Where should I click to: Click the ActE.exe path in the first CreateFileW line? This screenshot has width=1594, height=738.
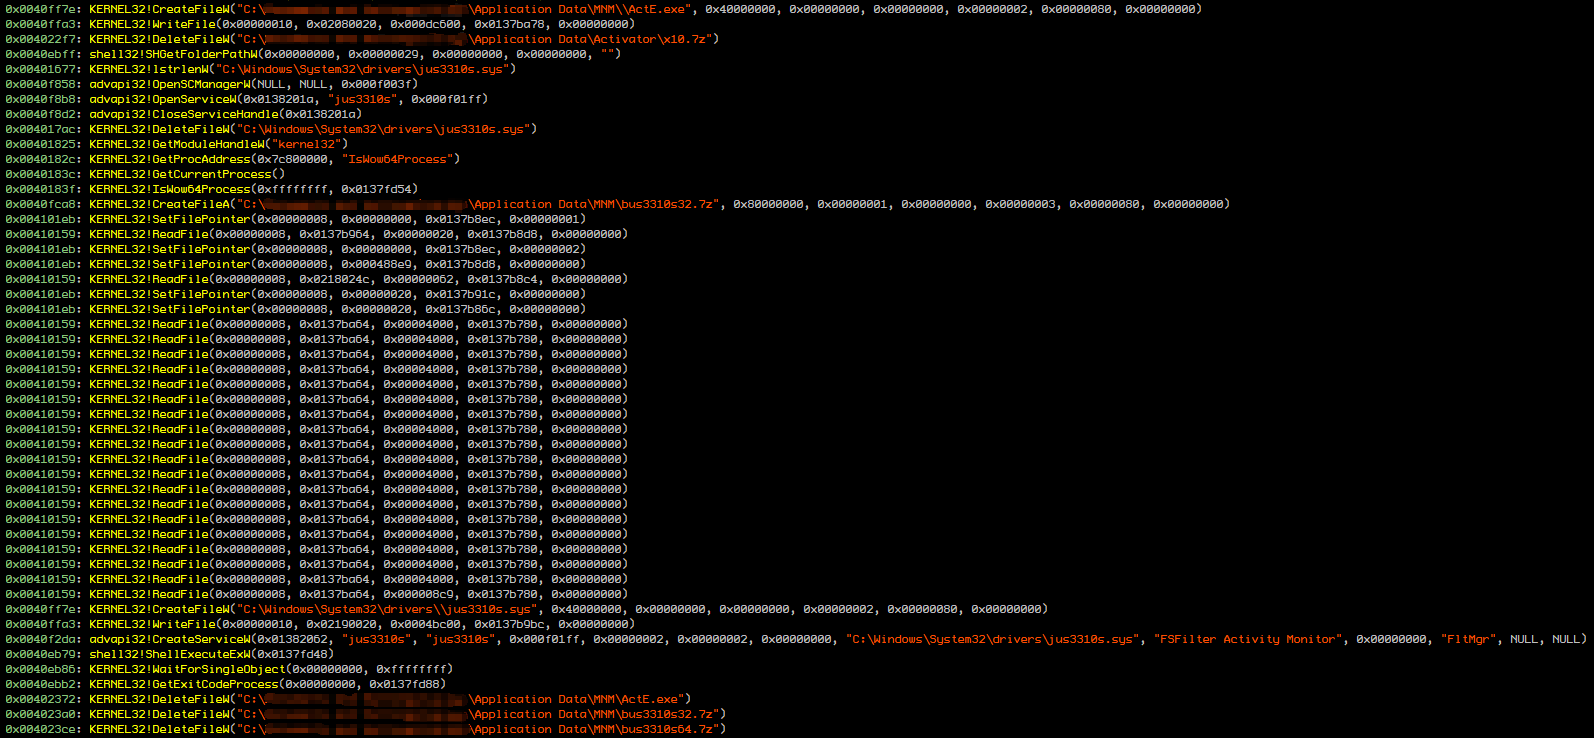click(x=580, y=9)
